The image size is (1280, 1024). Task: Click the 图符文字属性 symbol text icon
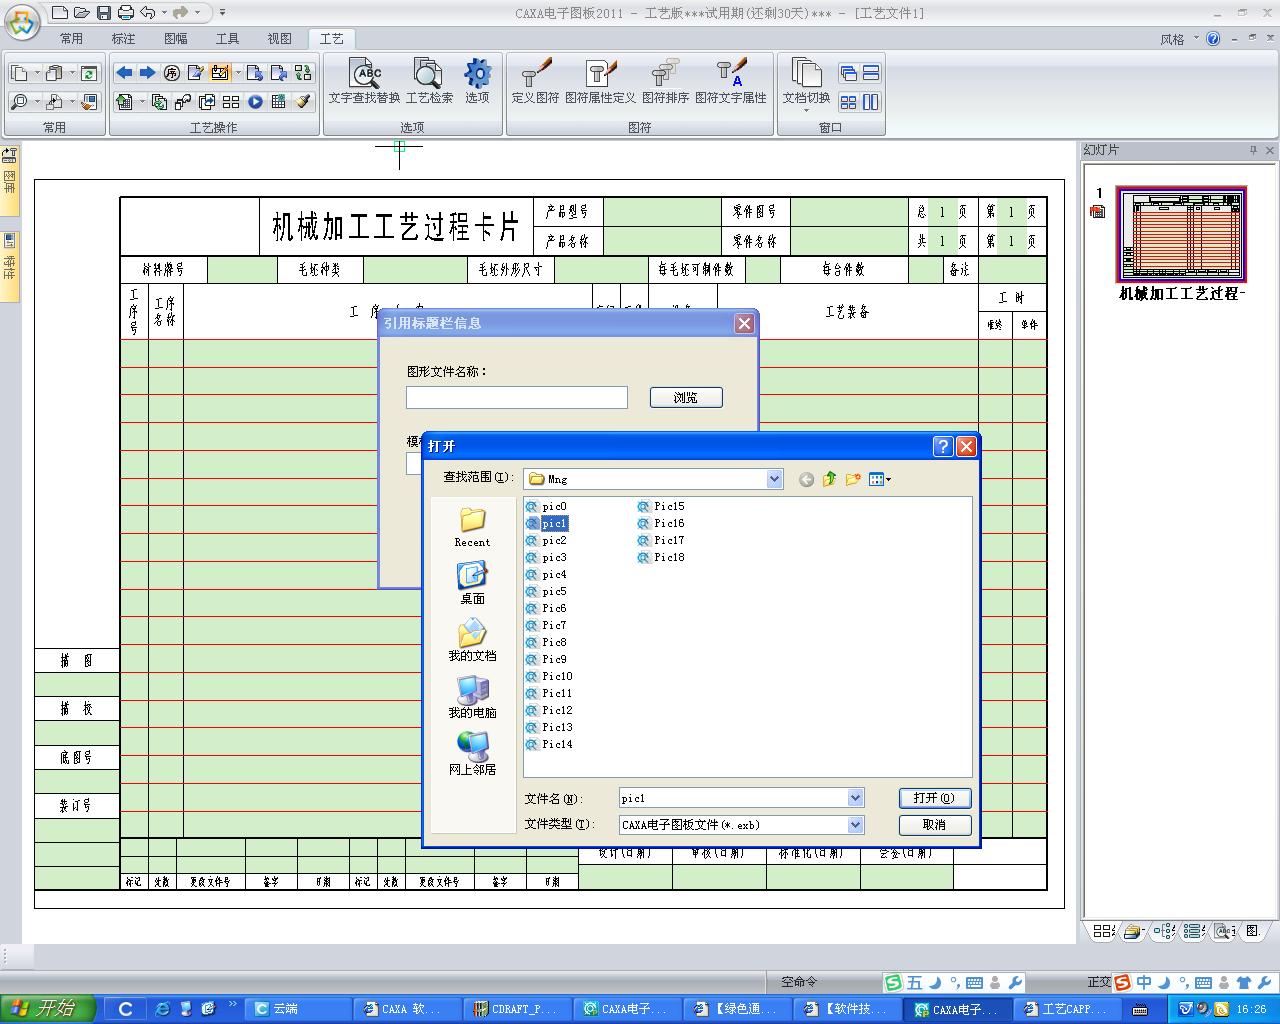[730, 75]
